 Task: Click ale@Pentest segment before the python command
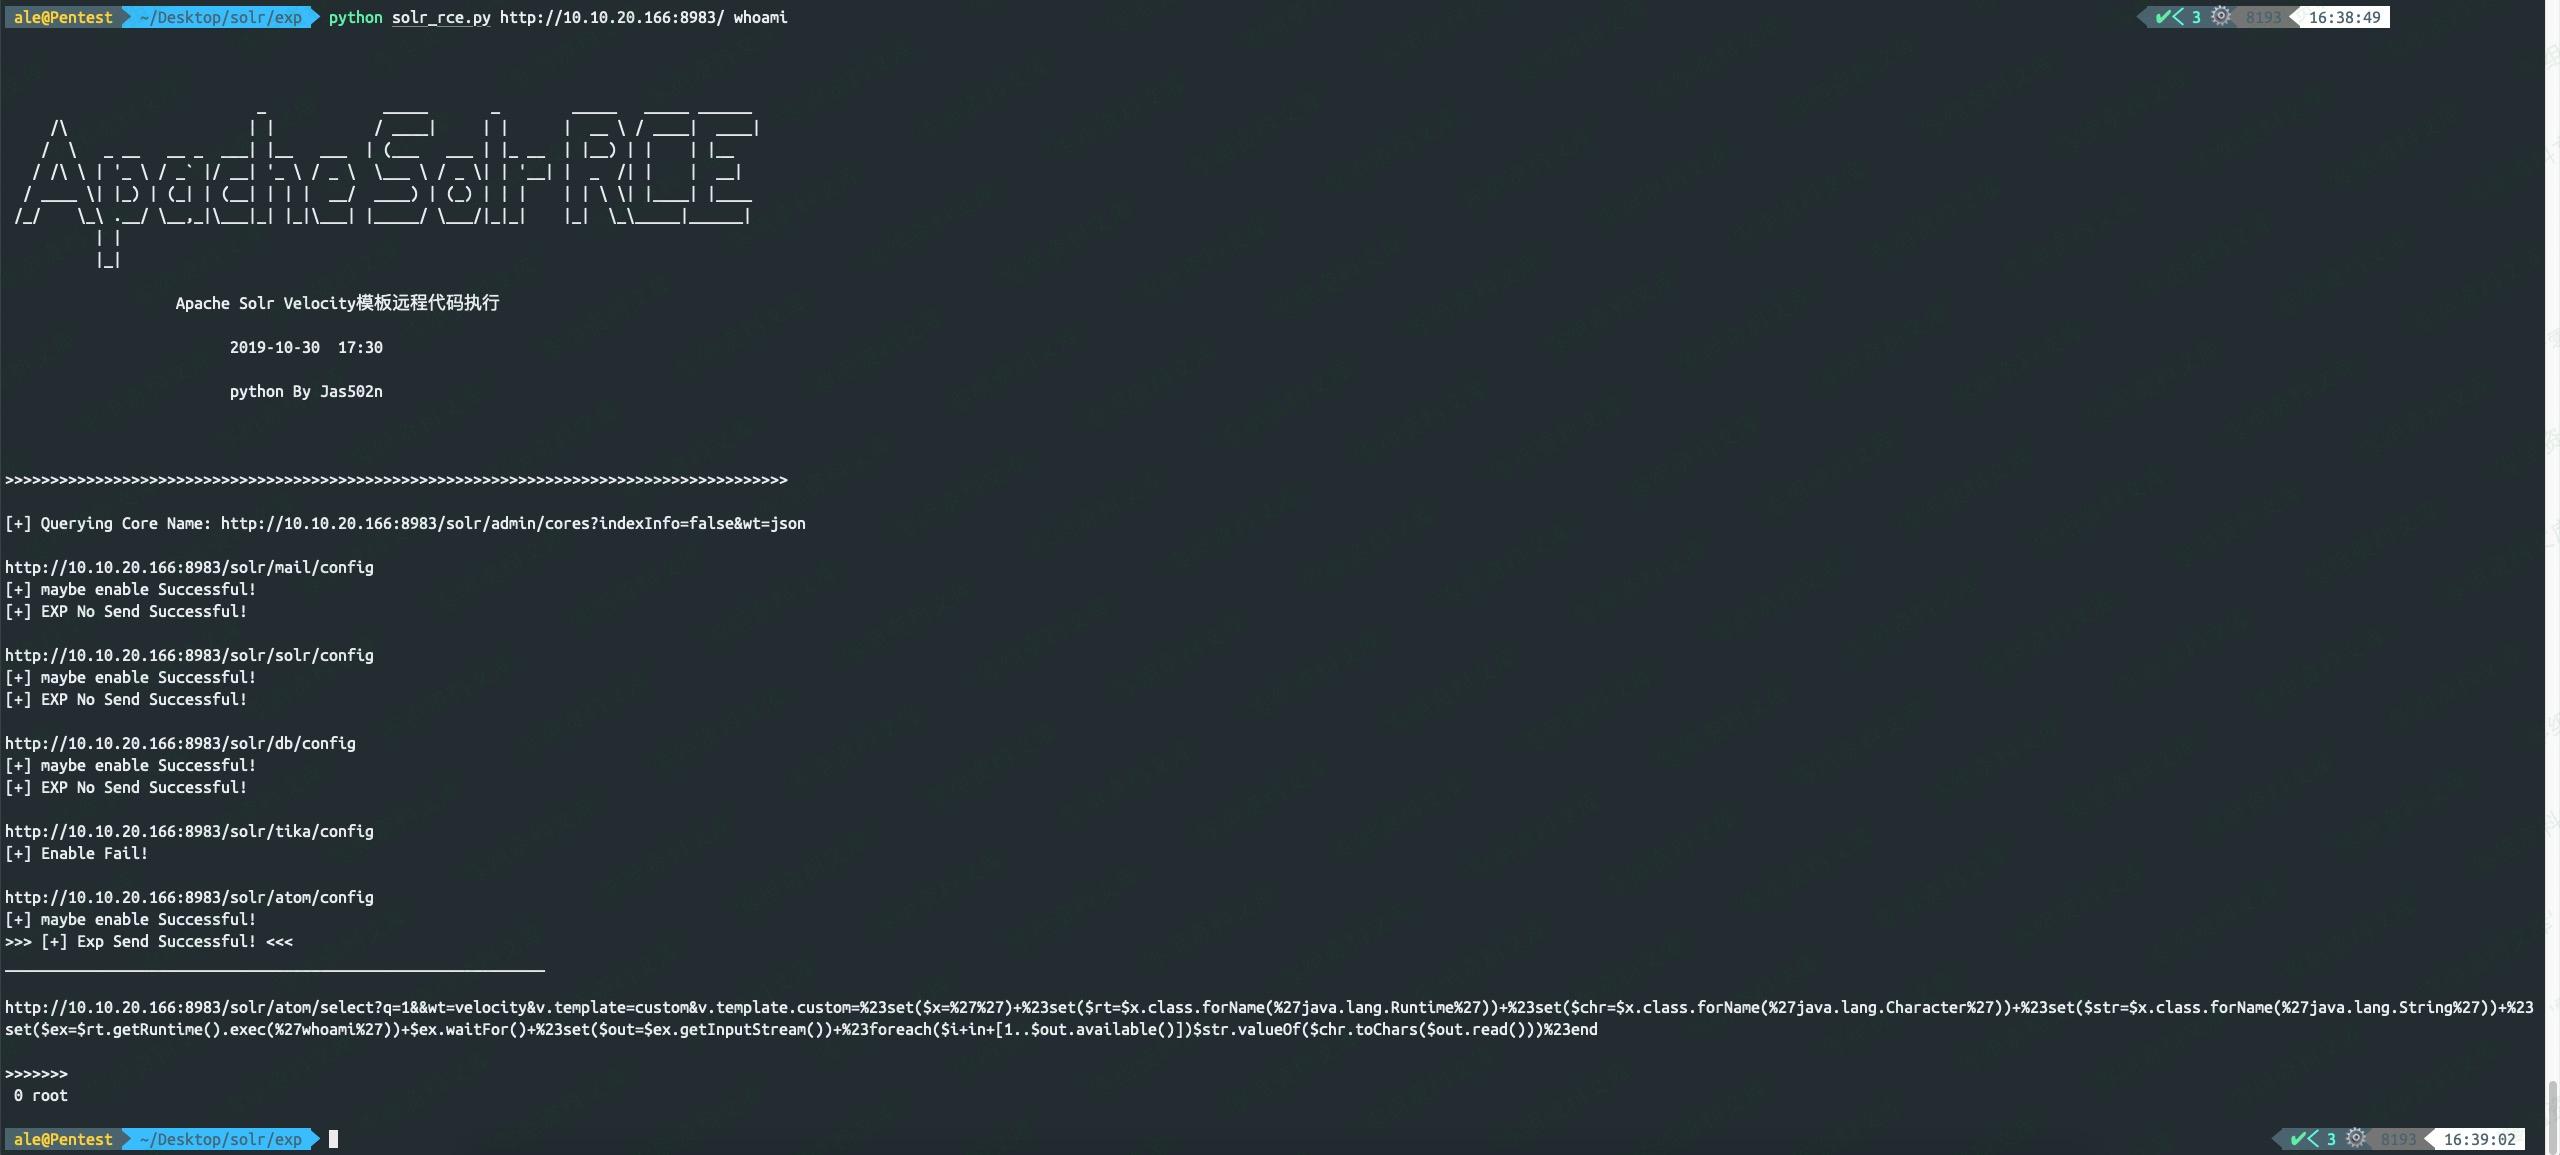click(x=63, y=17)
